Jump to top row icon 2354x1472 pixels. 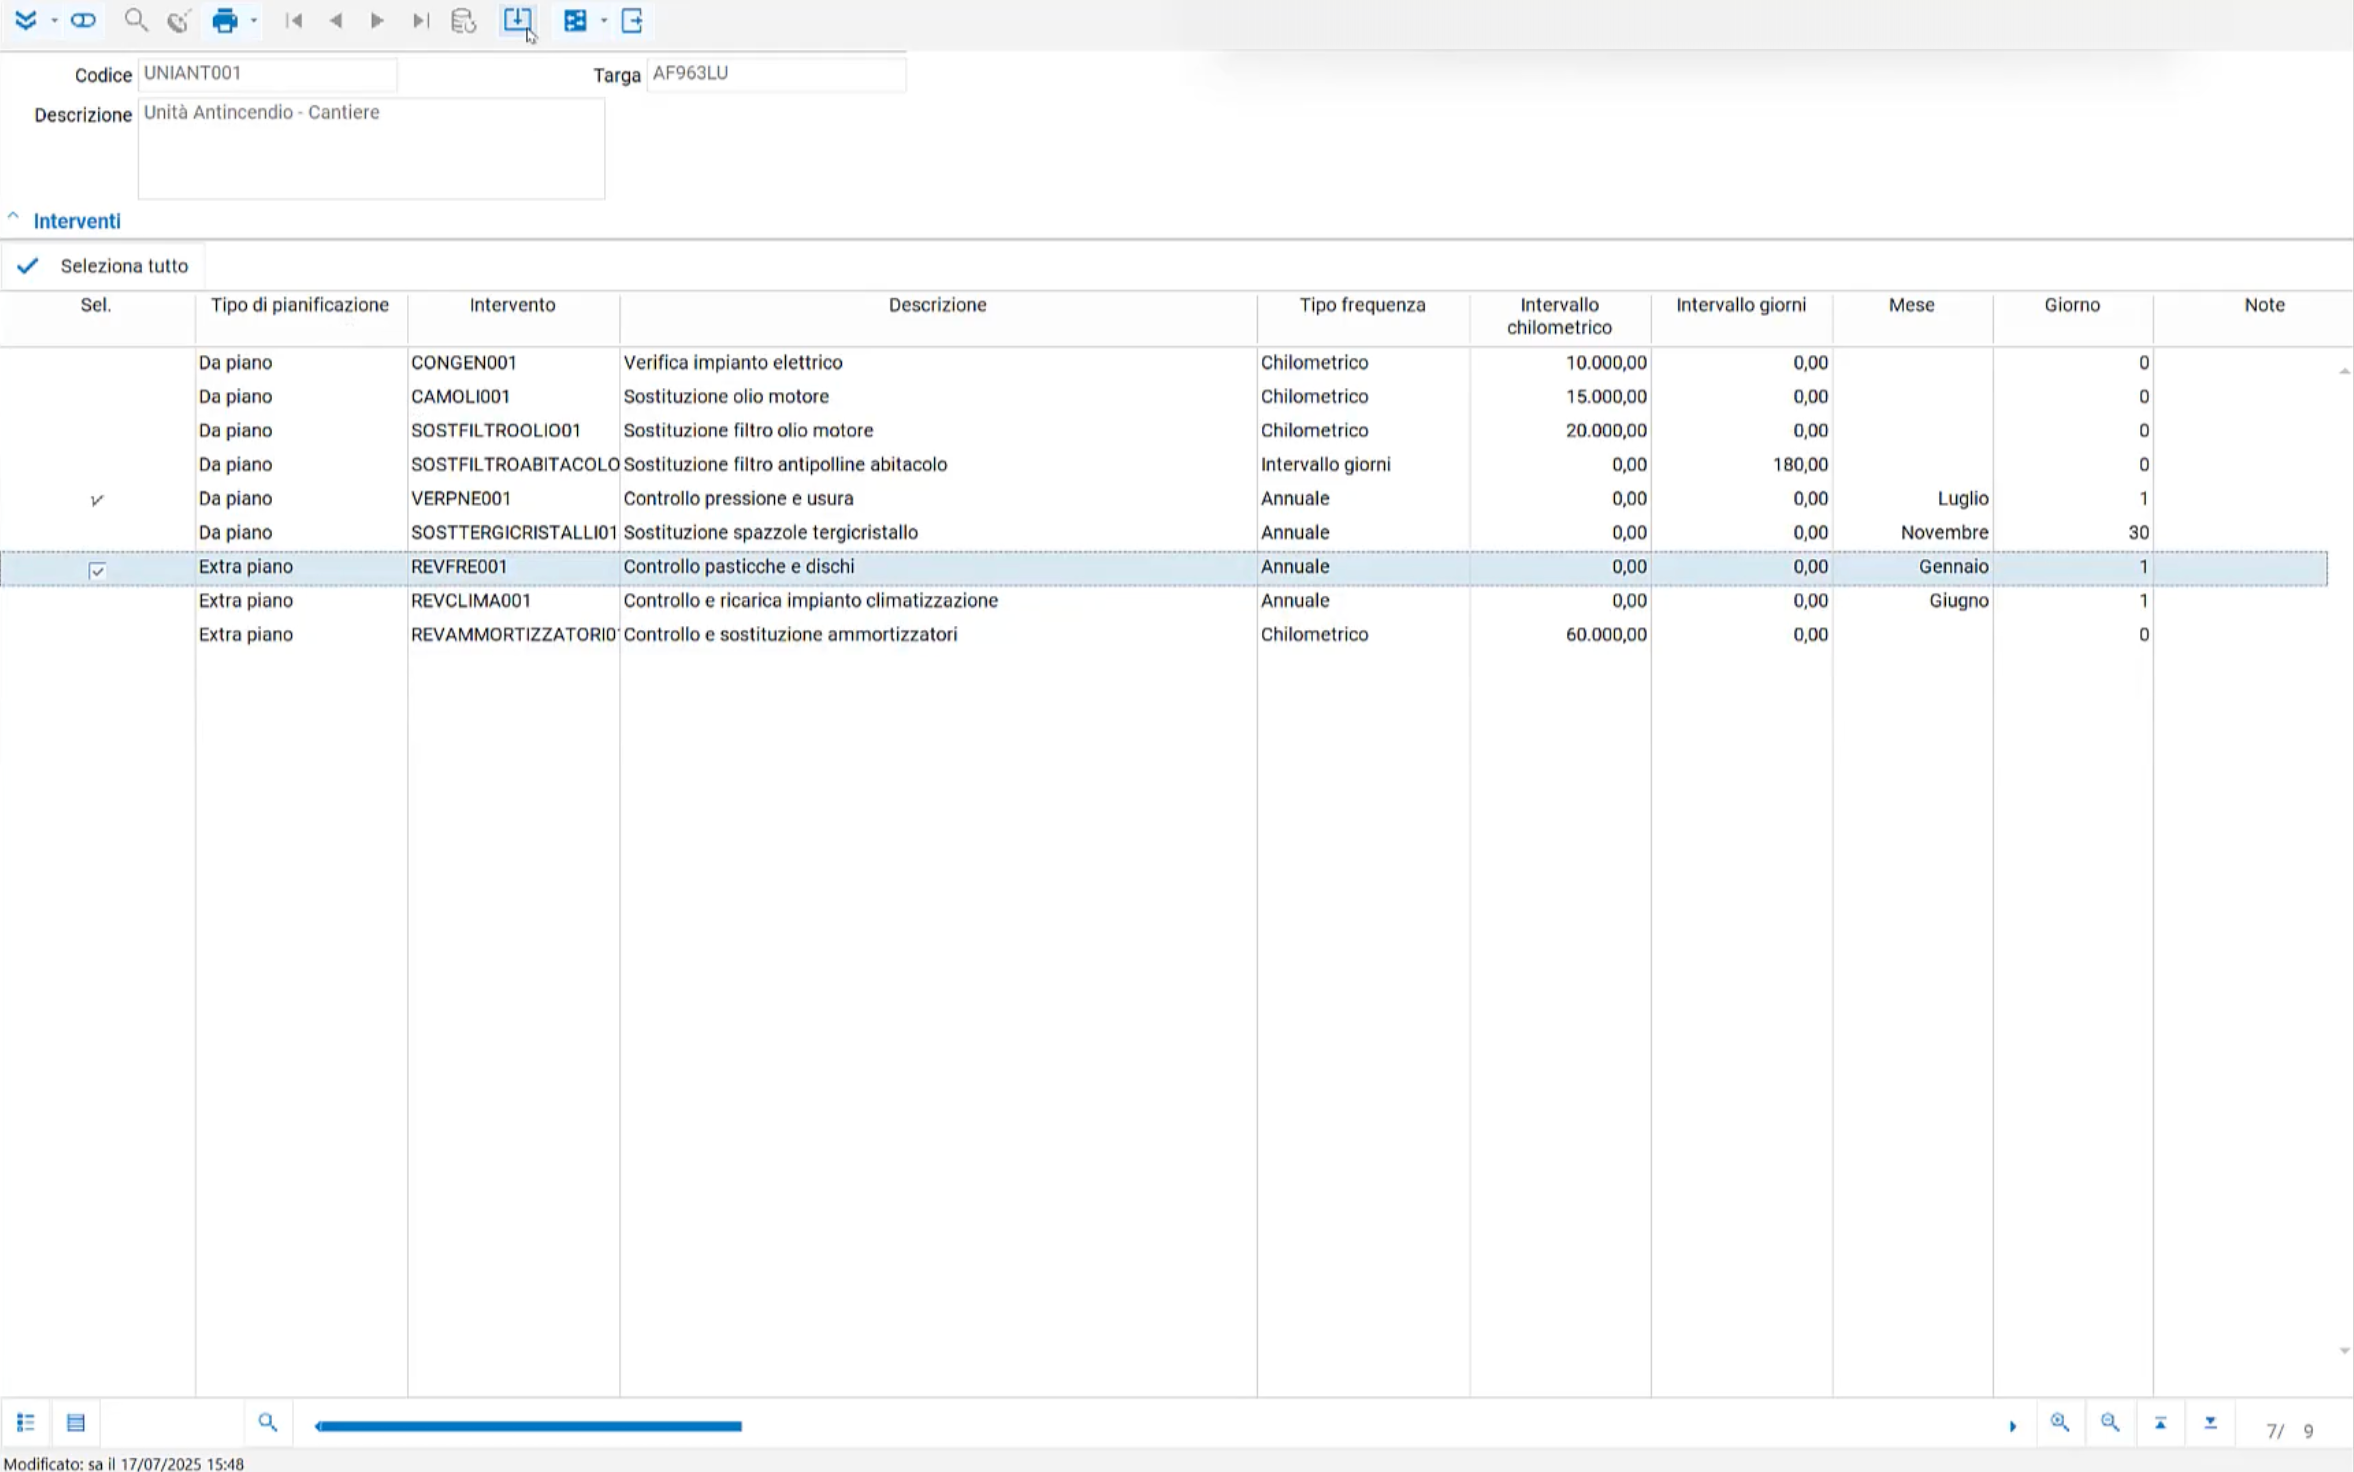(2160, 1423)
